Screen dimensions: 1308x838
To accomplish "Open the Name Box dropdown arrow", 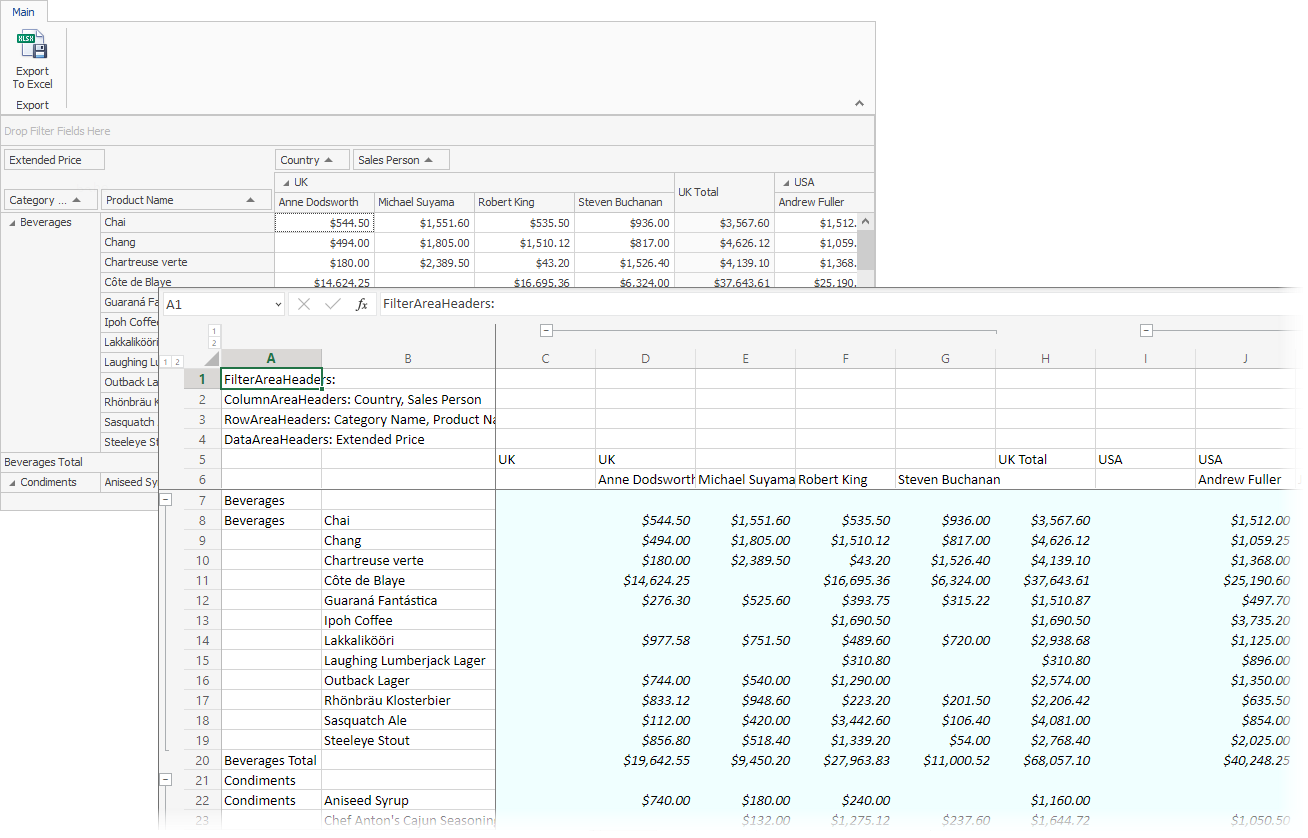I will 277,304.
